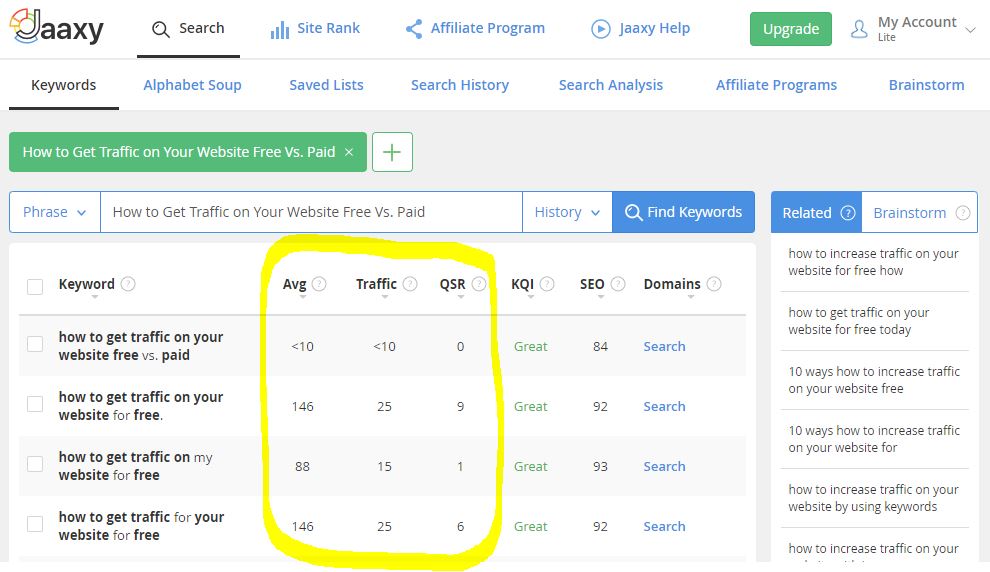Toggle the select-all keywords checkbox in header
This screenshot has width=990, height=572.
point(35,287)
